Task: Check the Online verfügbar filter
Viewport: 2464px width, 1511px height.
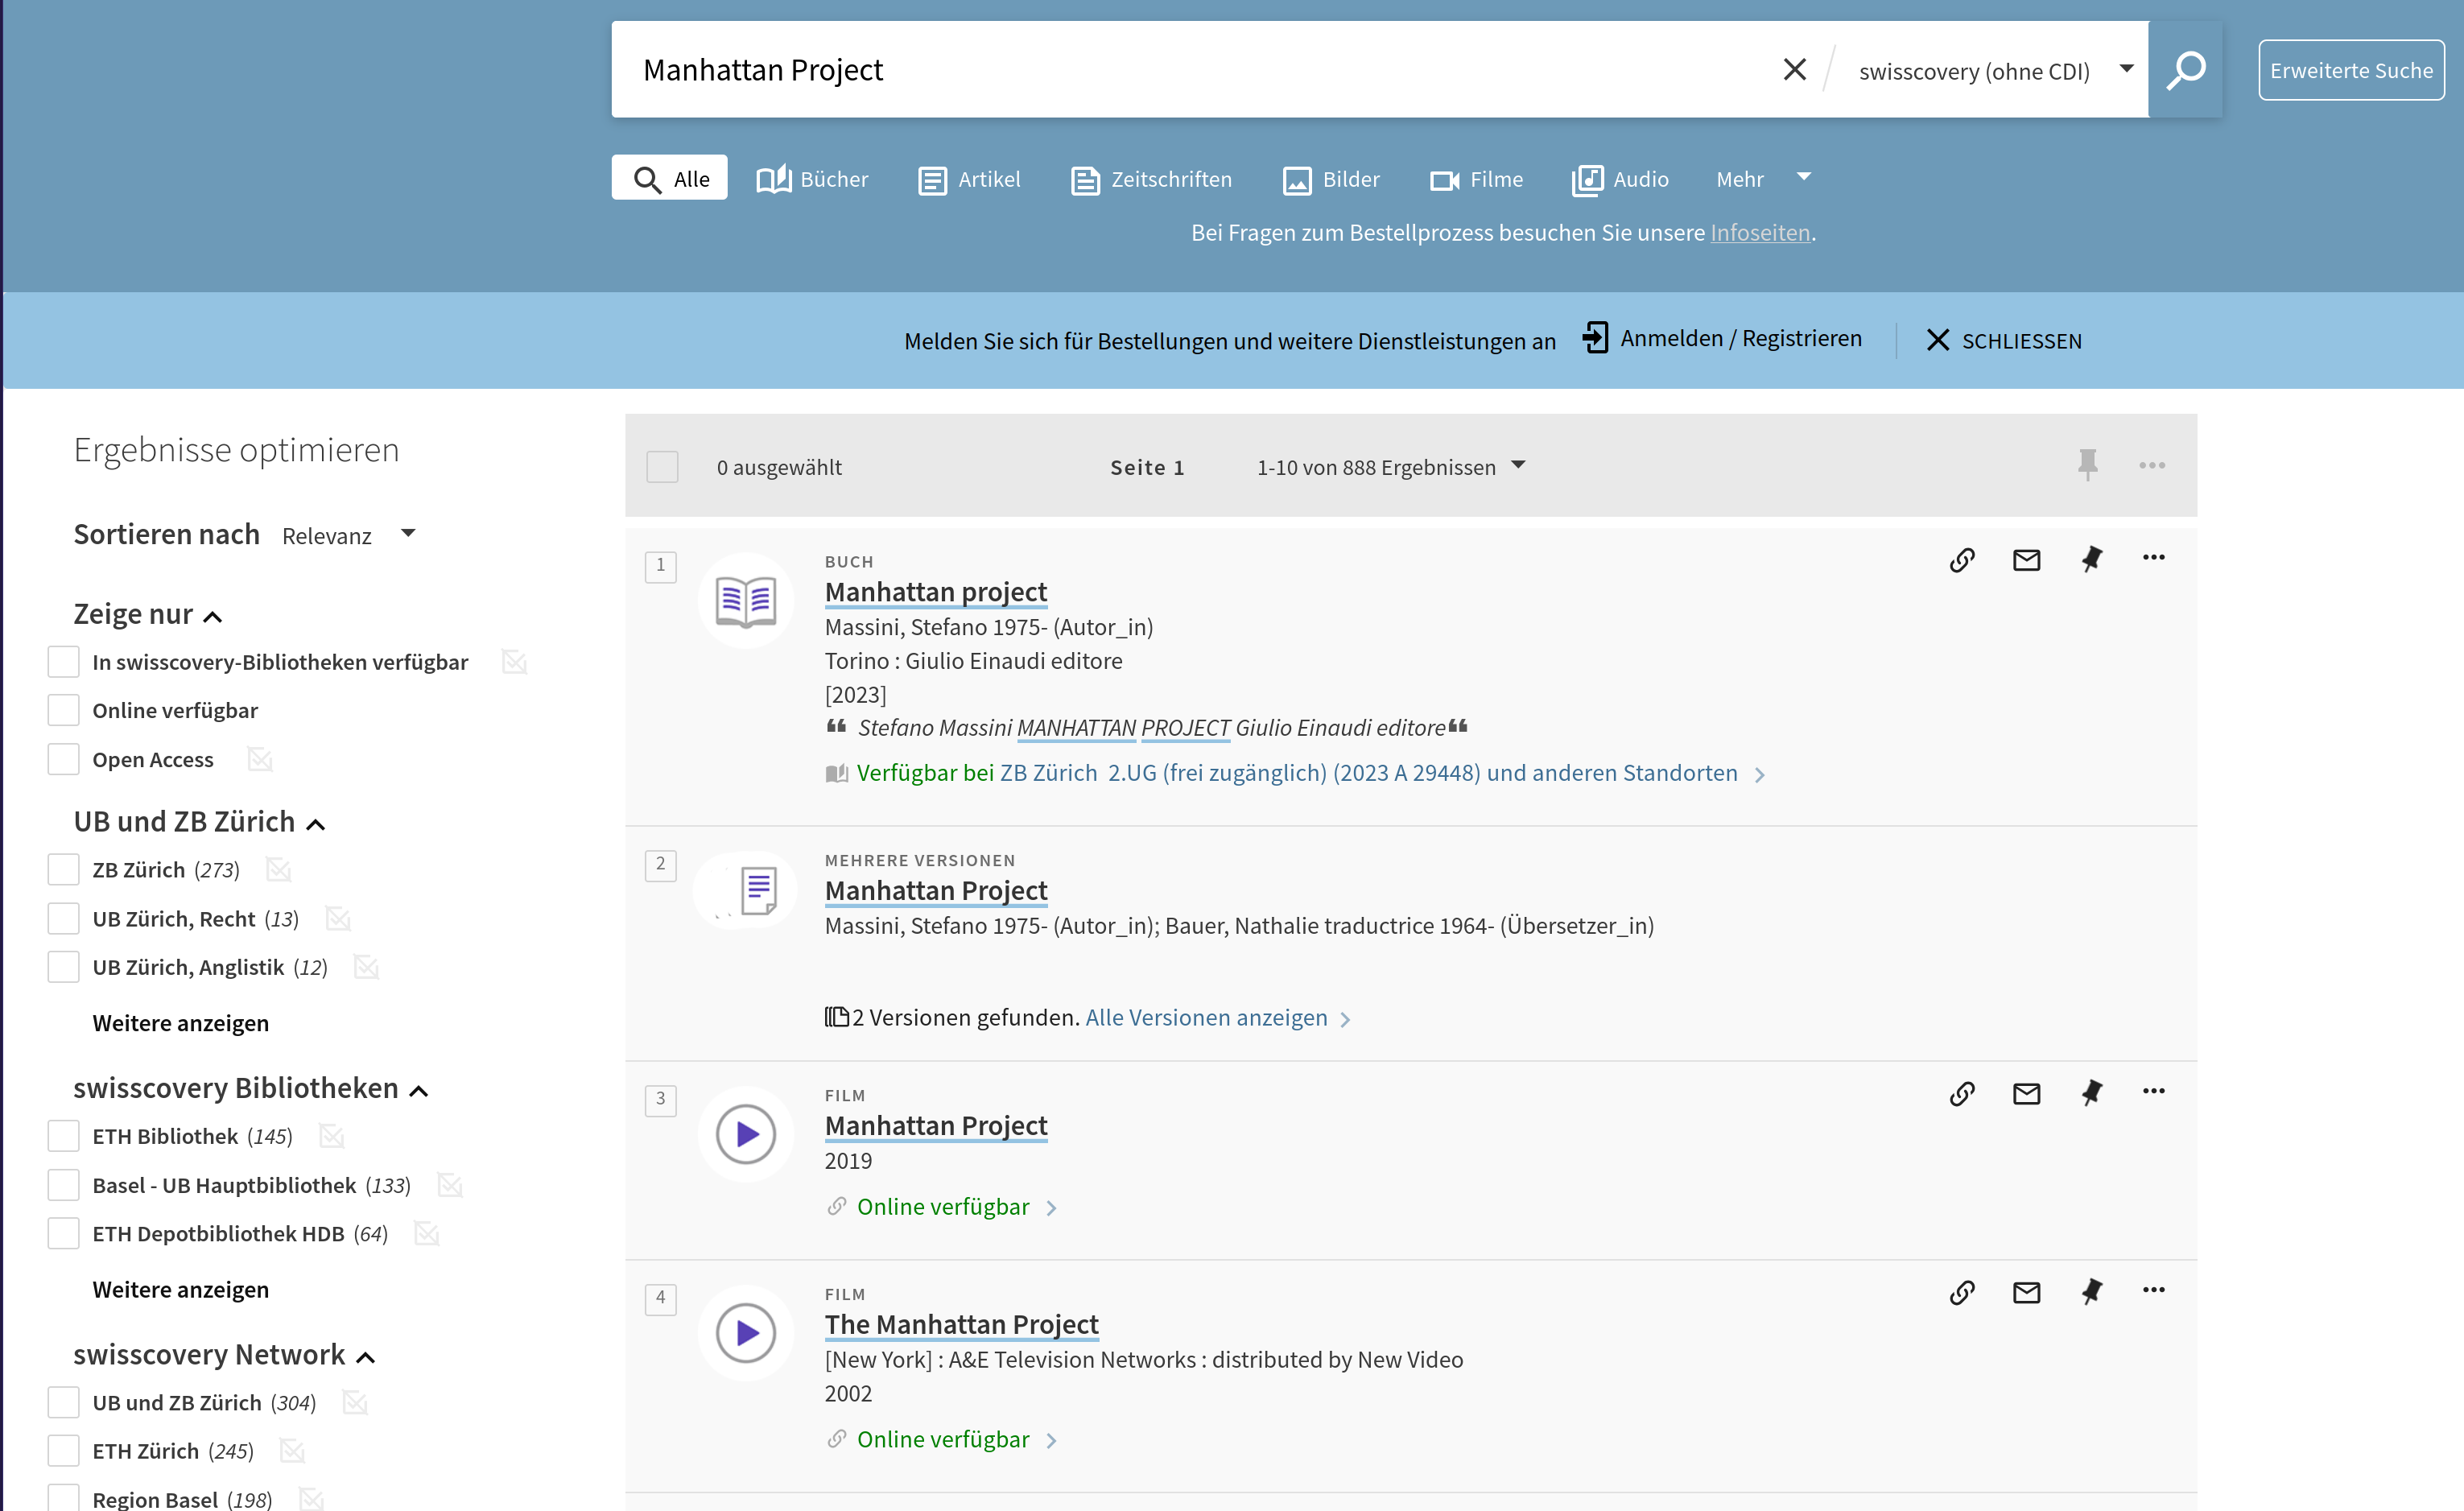Action: coord(64,710)
